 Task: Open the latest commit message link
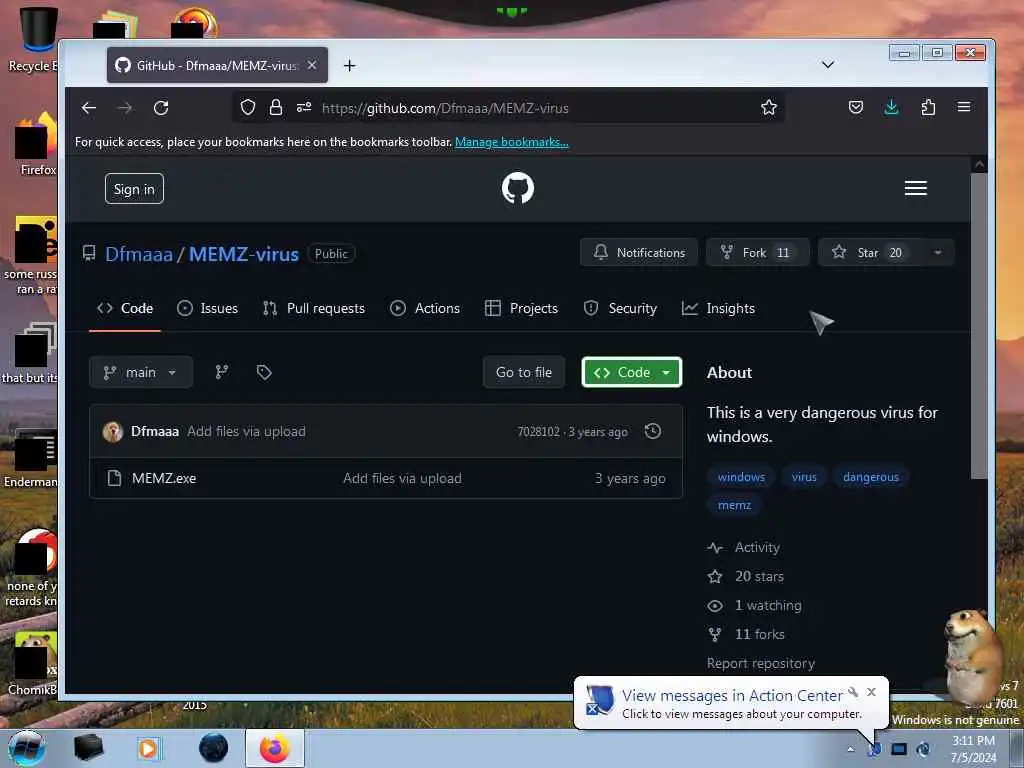click(x=246, y=432)
